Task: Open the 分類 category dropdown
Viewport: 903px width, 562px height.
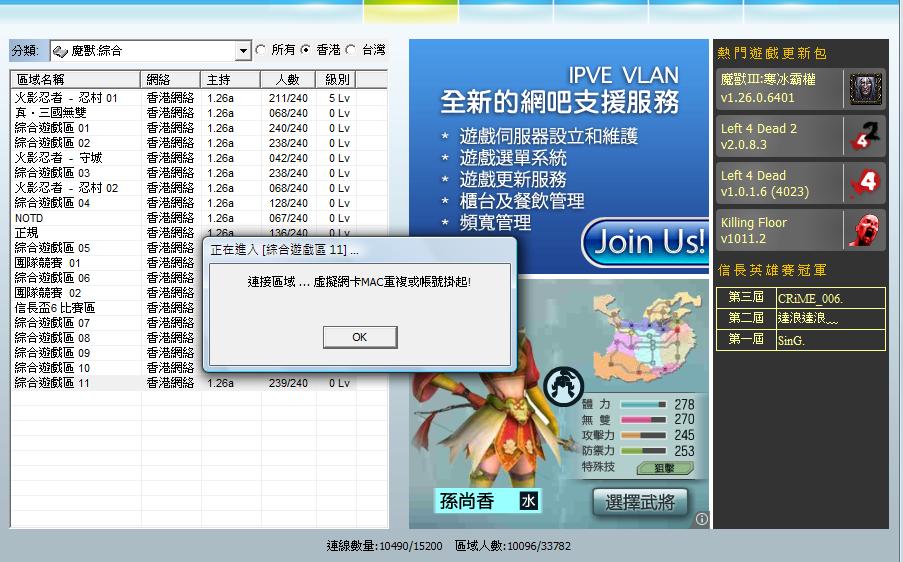Action: pos(244,51)
